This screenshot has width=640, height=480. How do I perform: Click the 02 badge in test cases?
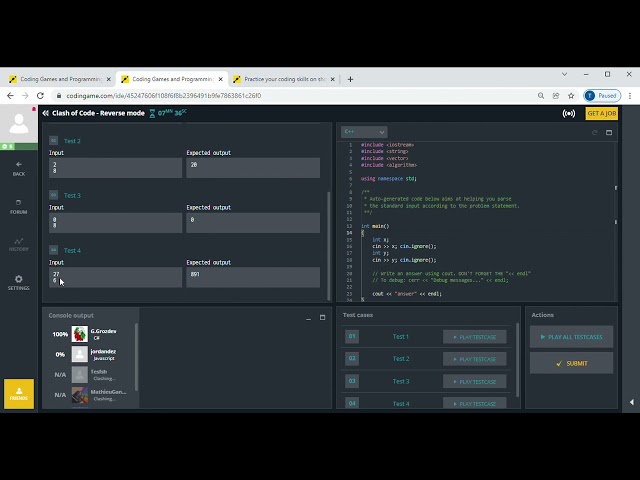pyautogui.click(x=352, y=358)
